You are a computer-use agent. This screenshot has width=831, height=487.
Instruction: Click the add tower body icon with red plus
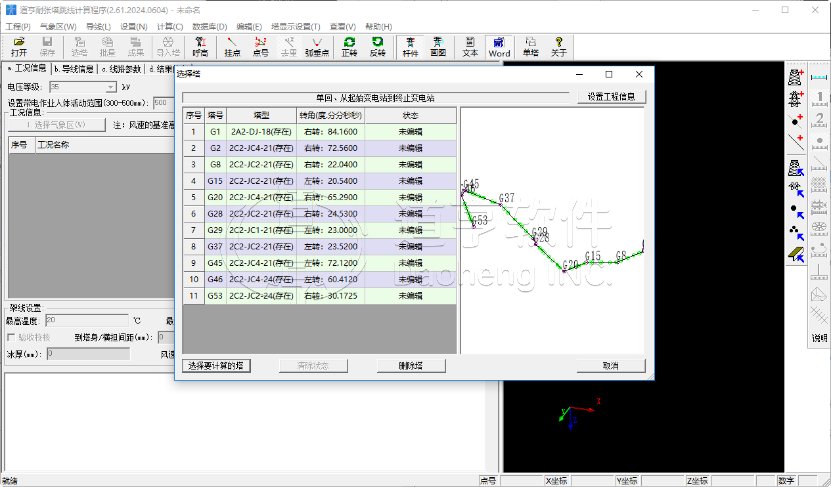(x=795, y=77)
